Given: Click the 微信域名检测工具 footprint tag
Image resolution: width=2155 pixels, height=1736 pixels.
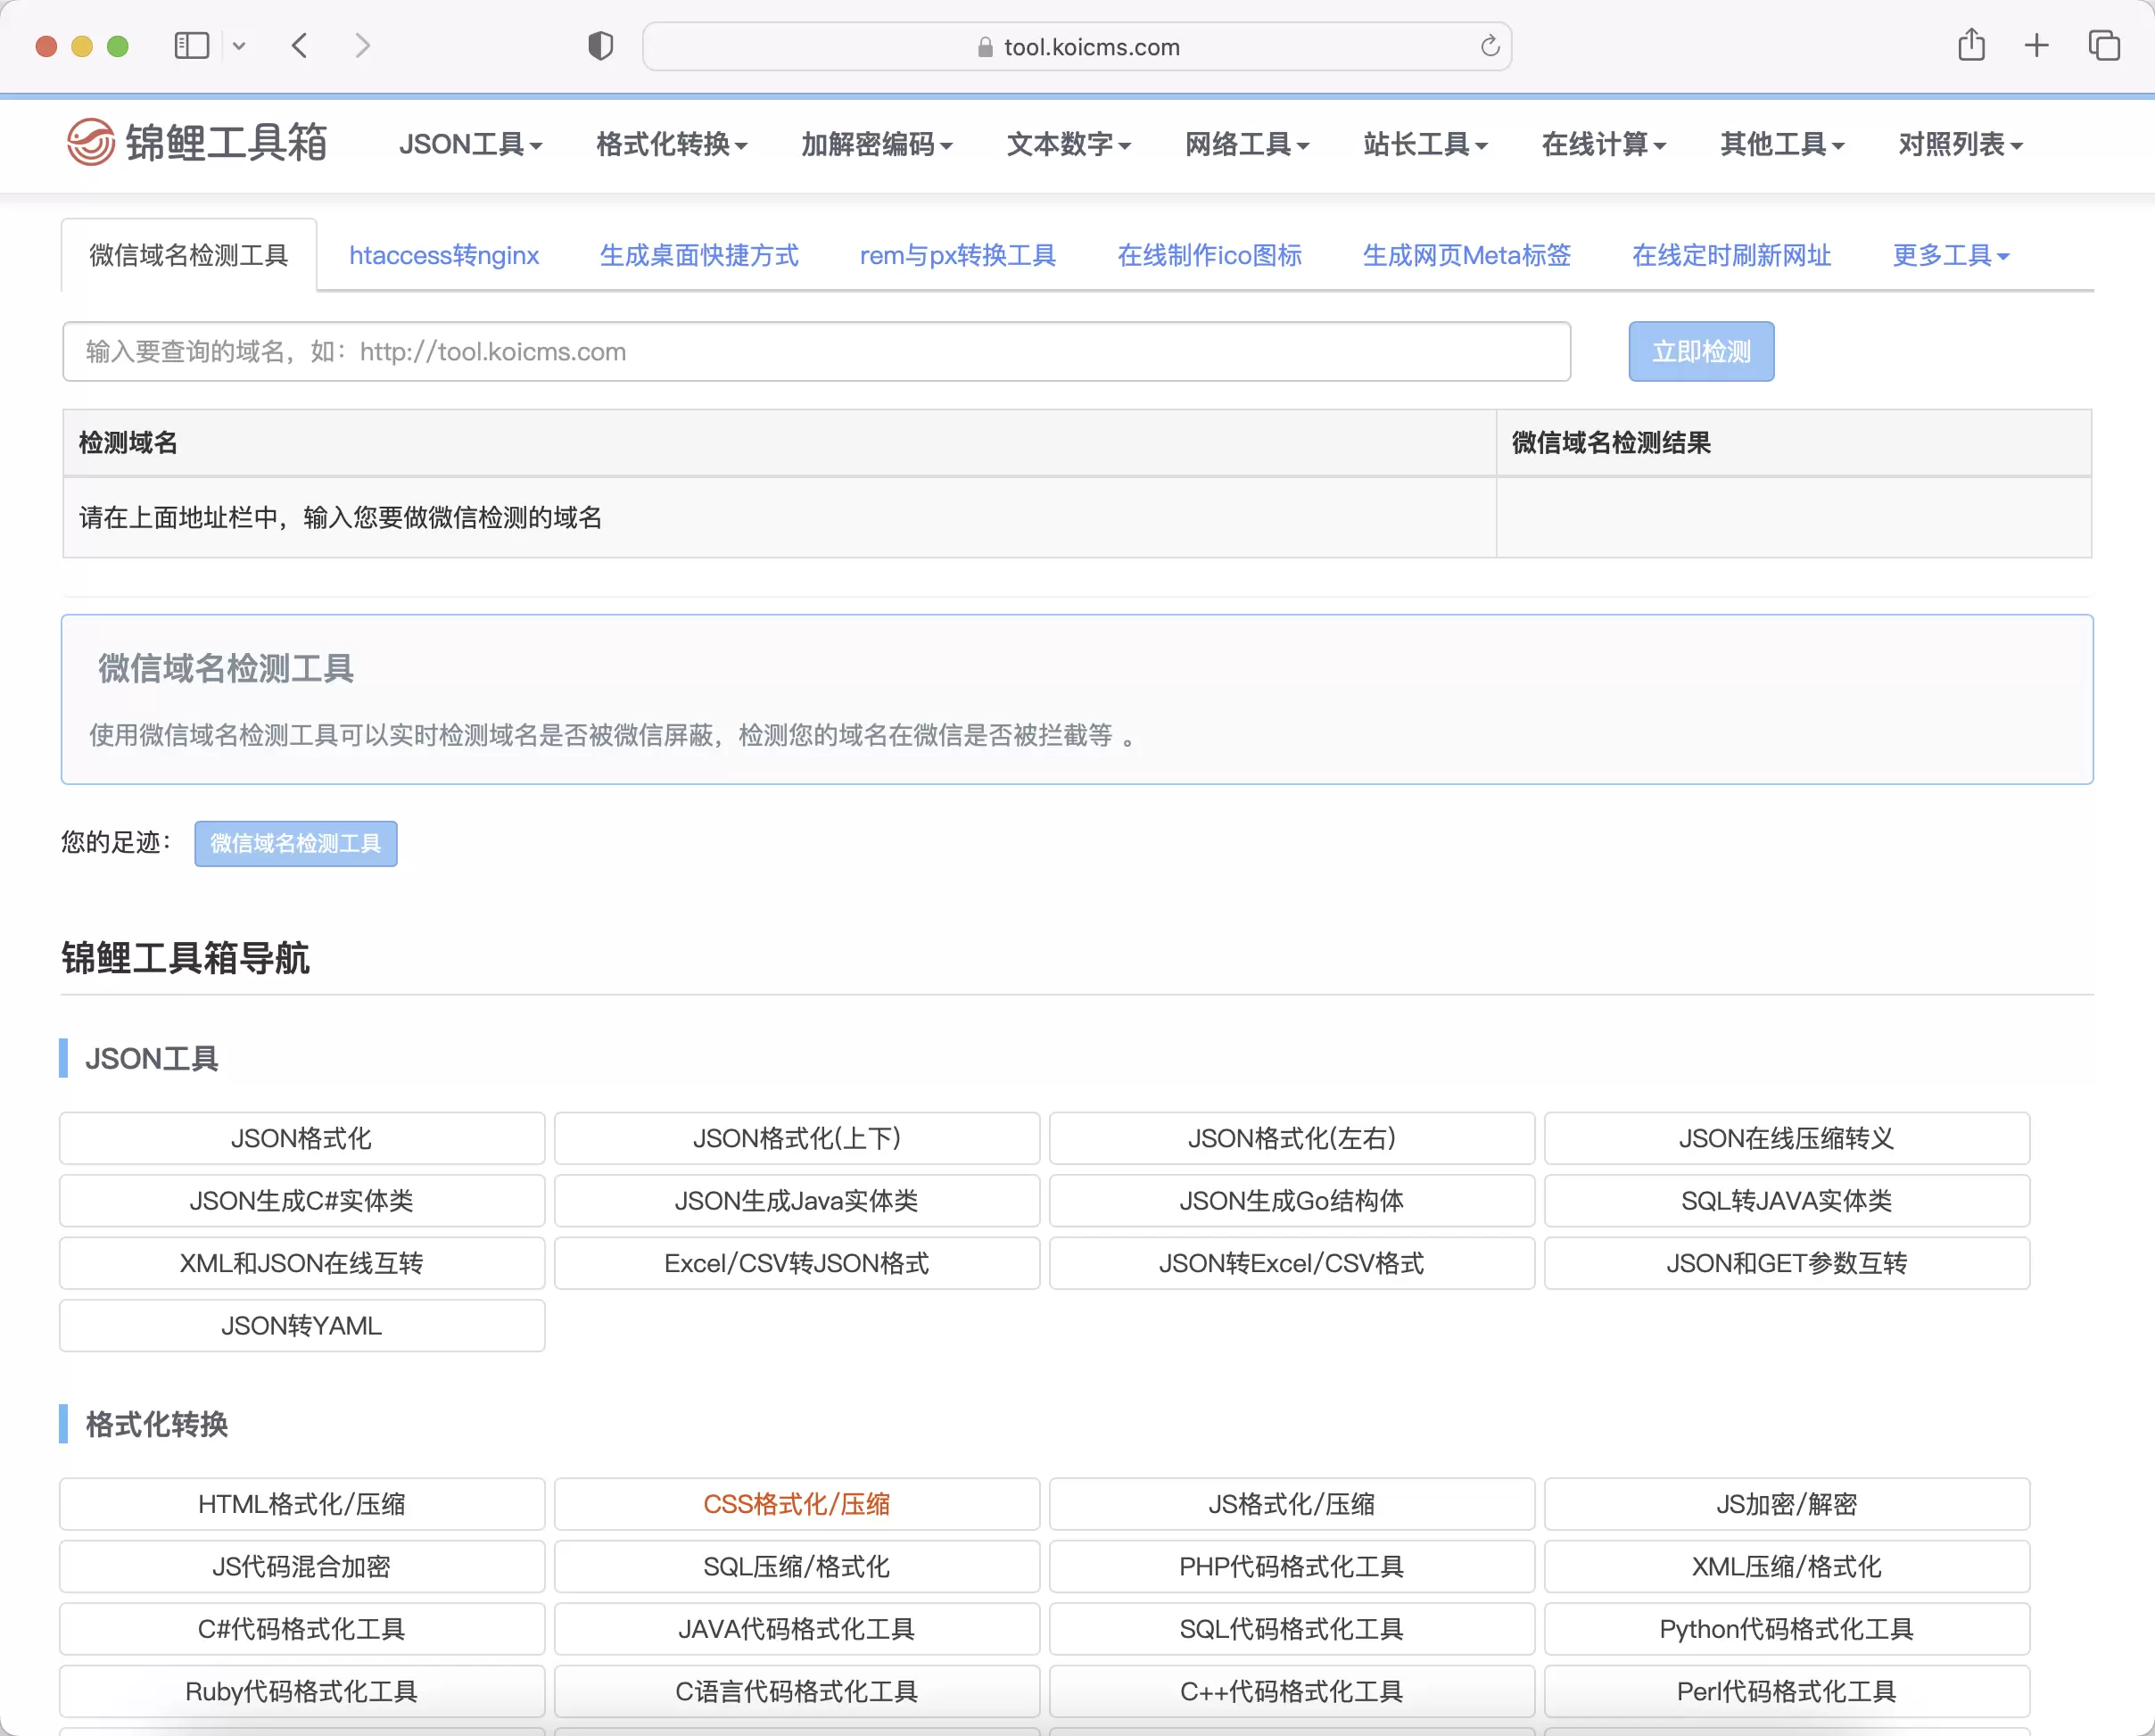Looking at the screenshot, I should tap(296, 843).
